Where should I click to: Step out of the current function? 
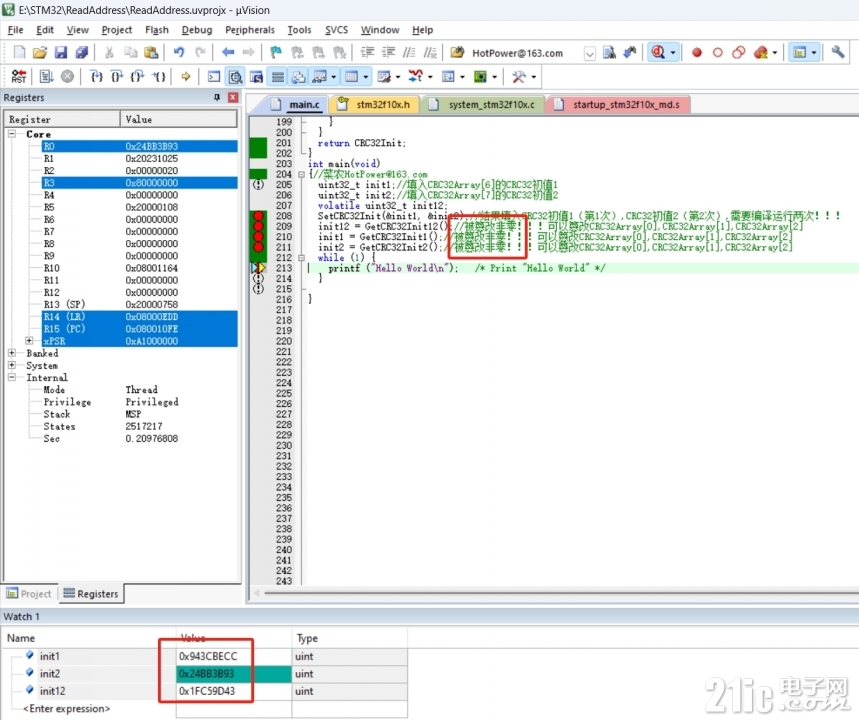coord(138,77)
